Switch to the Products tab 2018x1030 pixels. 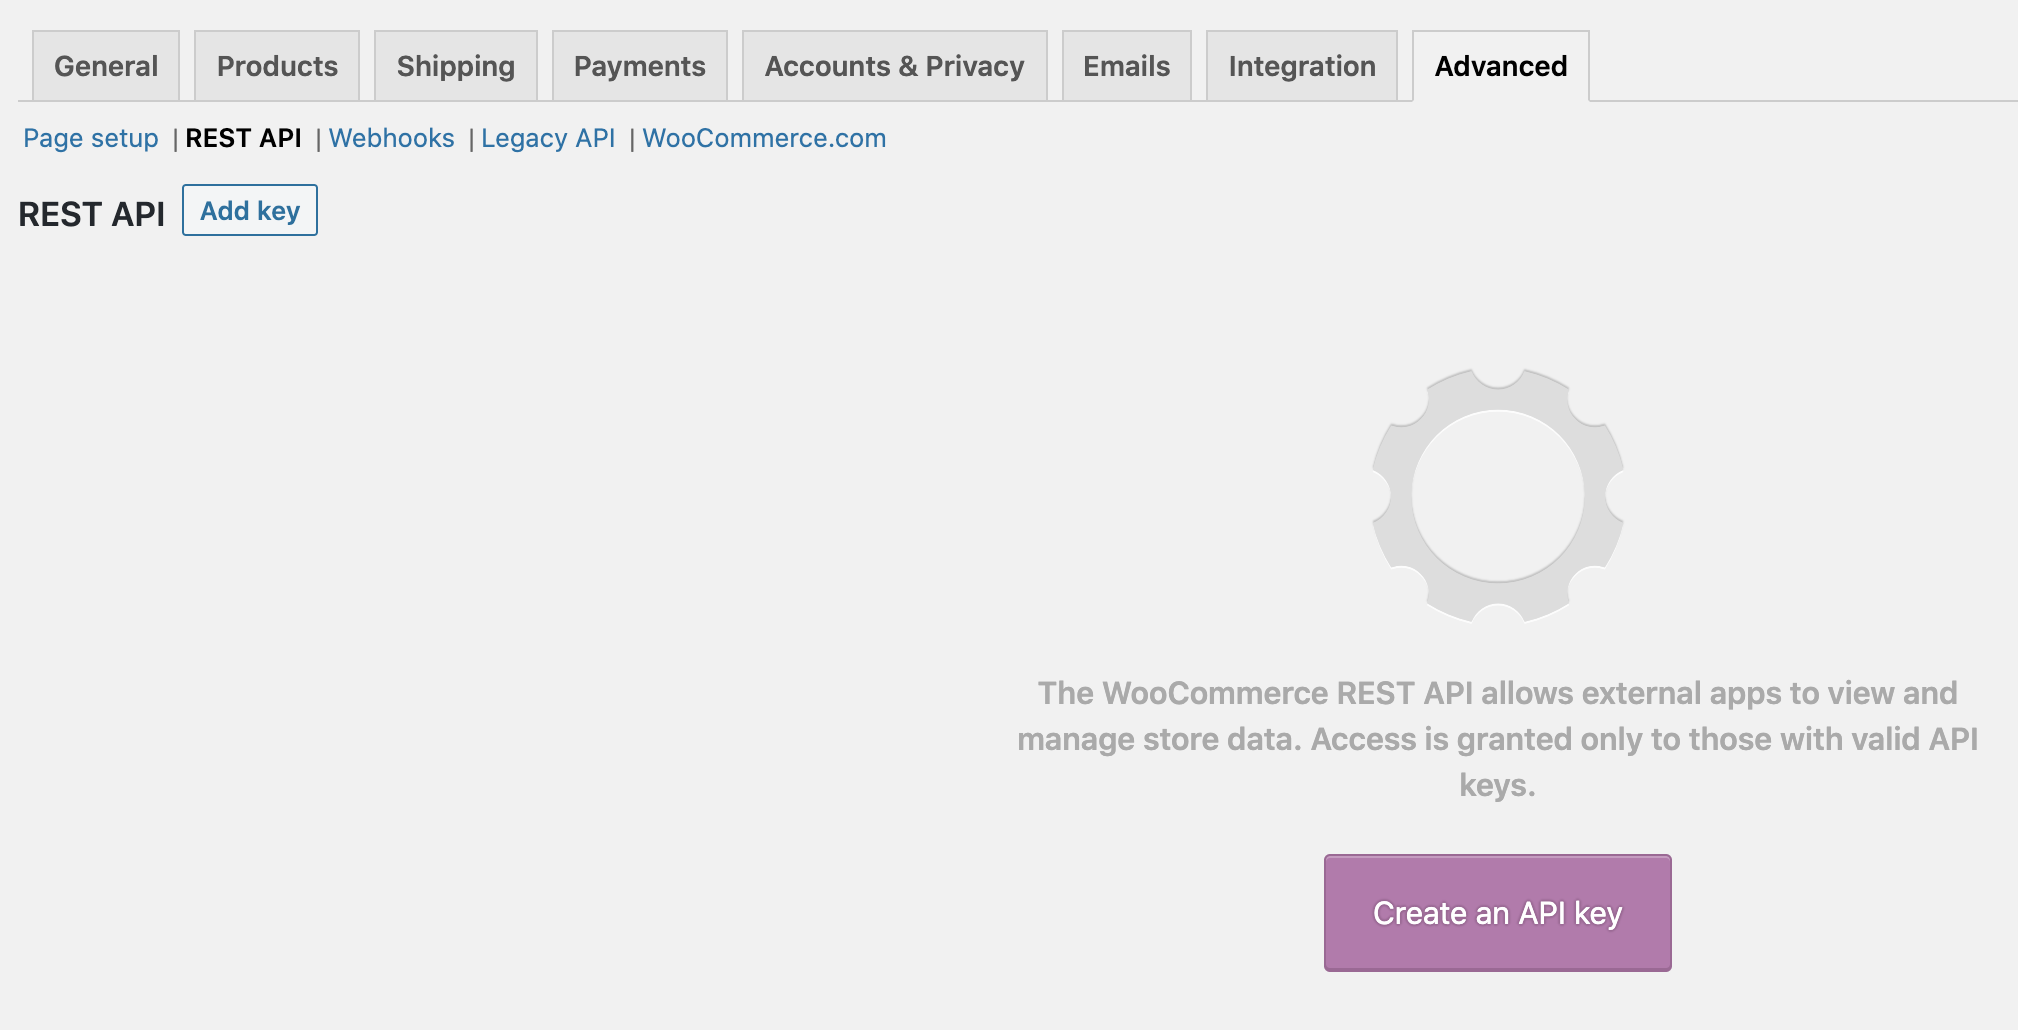277,66
